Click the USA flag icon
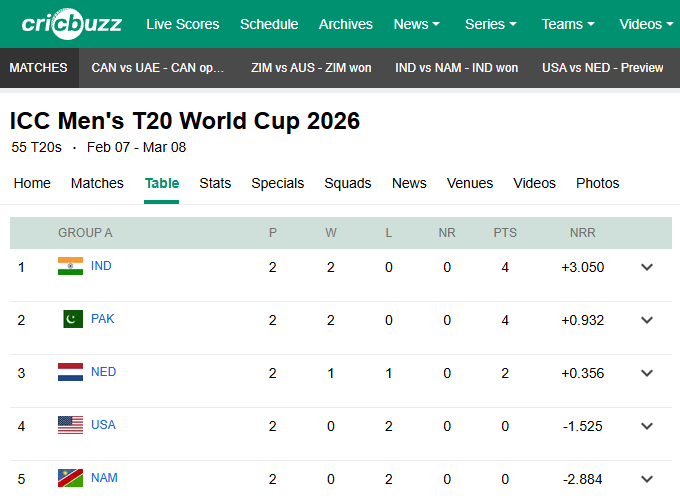 pos(70,425)
